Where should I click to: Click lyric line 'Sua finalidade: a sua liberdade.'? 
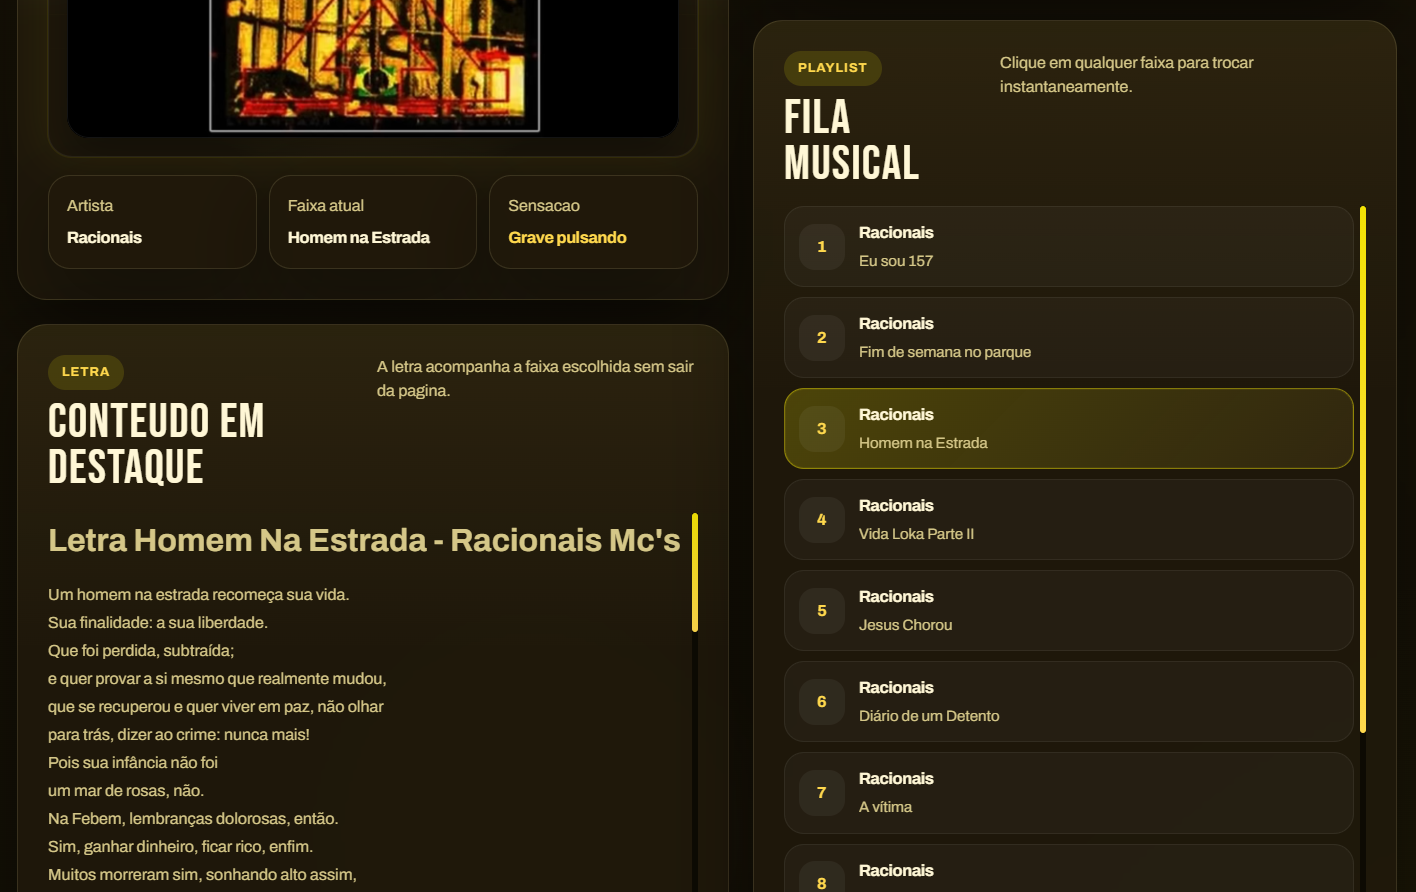pos(158,623)
